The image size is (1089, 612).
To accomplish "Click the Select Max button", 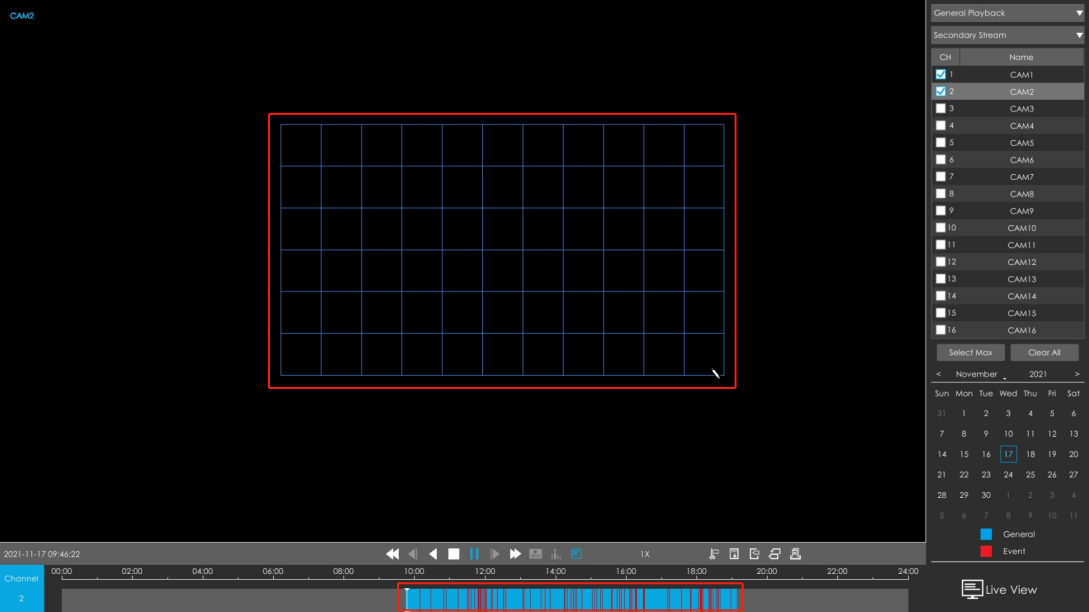I will pyautogui.click(x=970, y=353).
